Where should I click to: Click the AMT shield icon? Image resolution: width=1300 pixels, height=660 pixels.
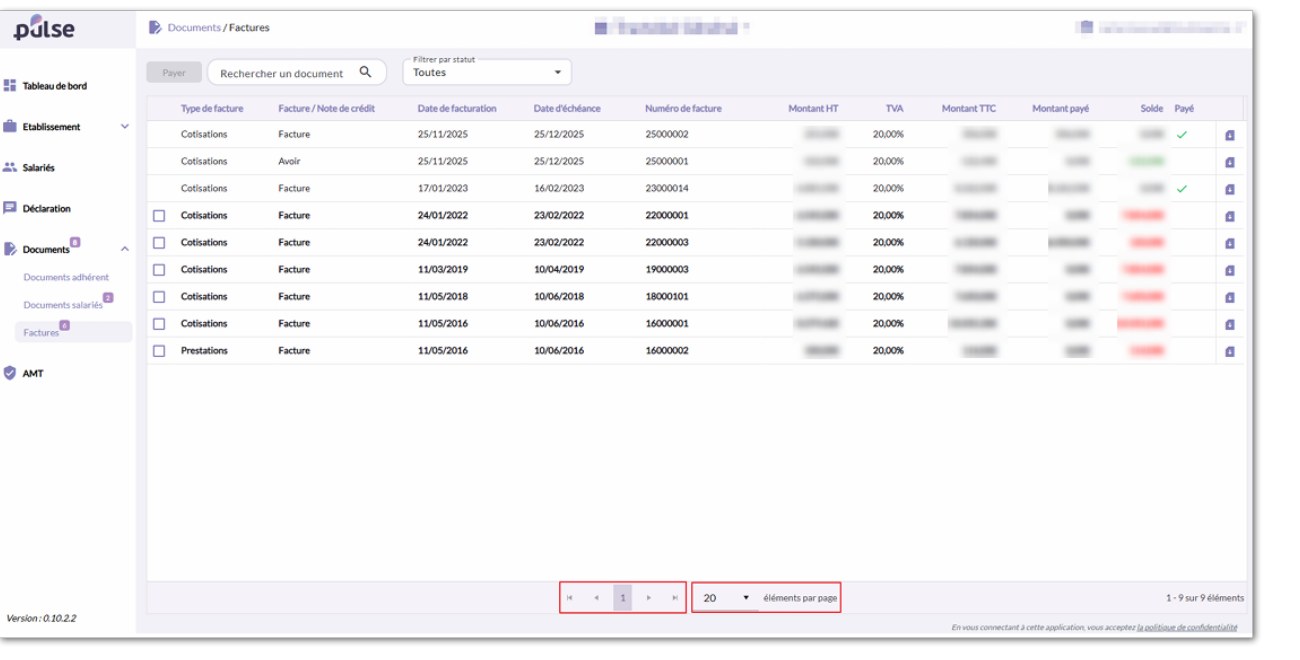10,373
